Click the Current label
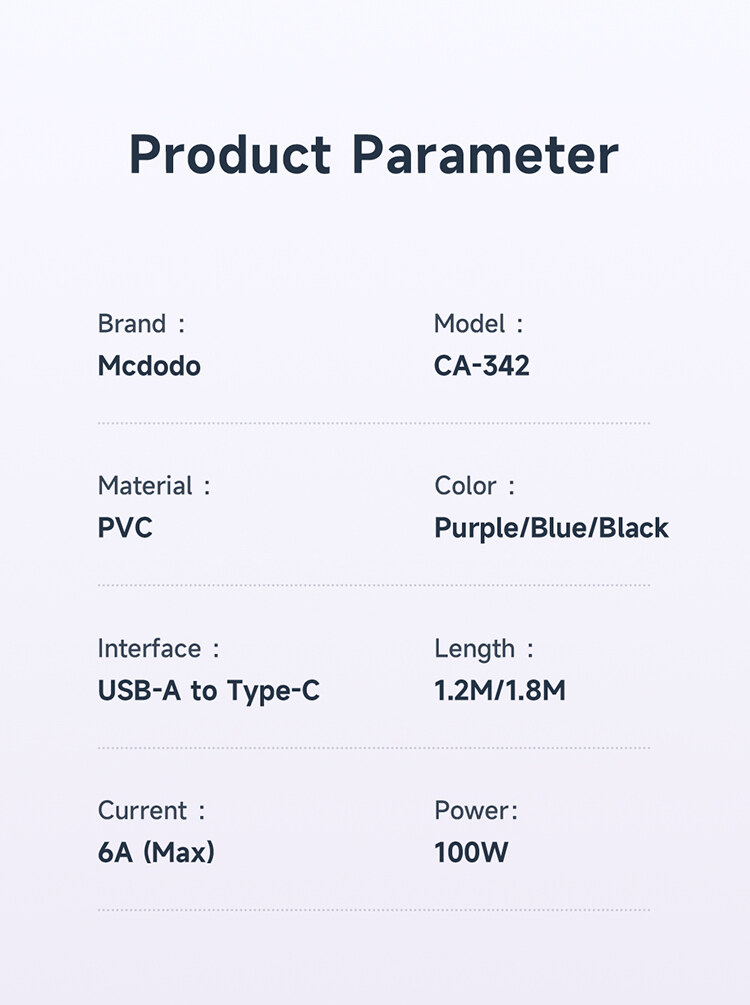The width and height of the screenshot is (750, 1005). point(143,810)
